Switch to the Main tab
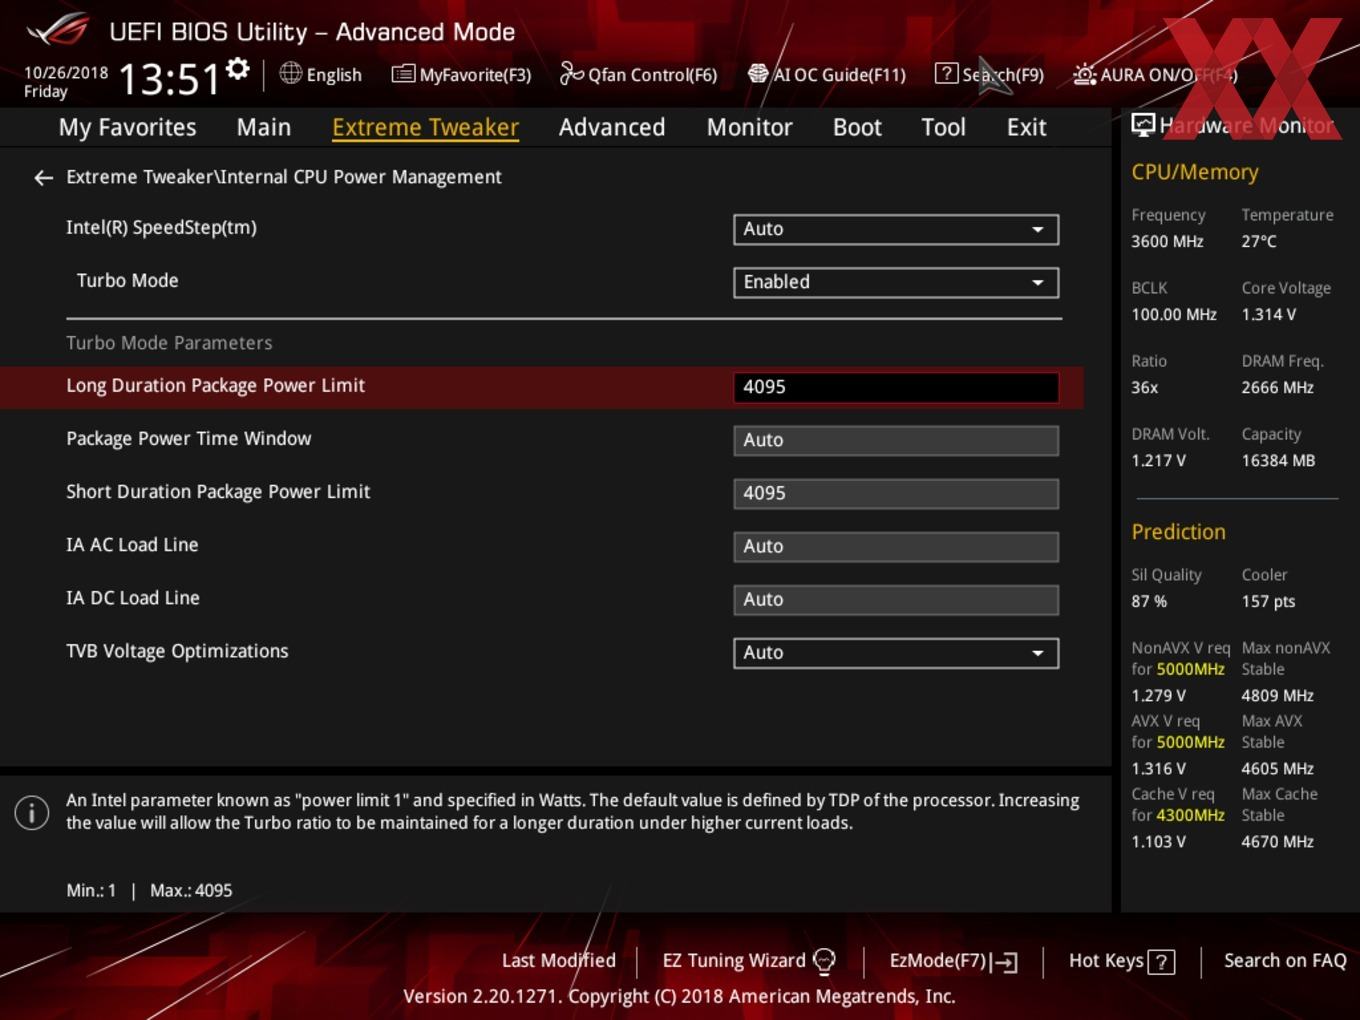This screenshot has height=1020, width=1360. click(x=264, y=127)
